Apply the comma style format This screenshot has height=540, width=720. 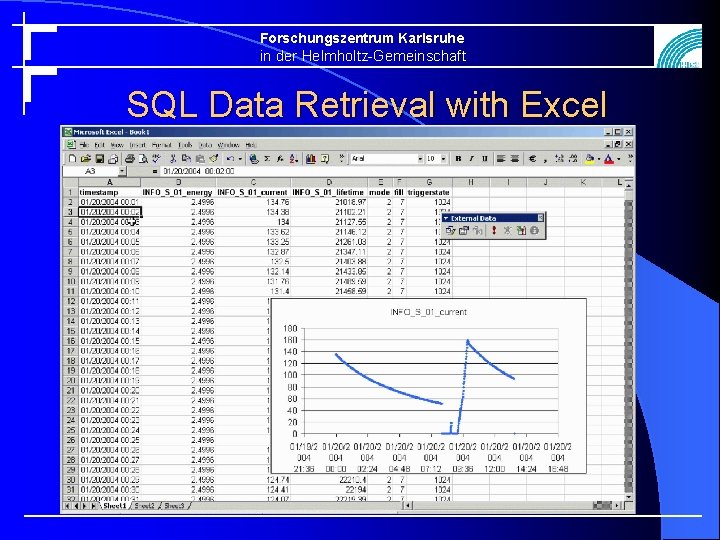(545, 159)
